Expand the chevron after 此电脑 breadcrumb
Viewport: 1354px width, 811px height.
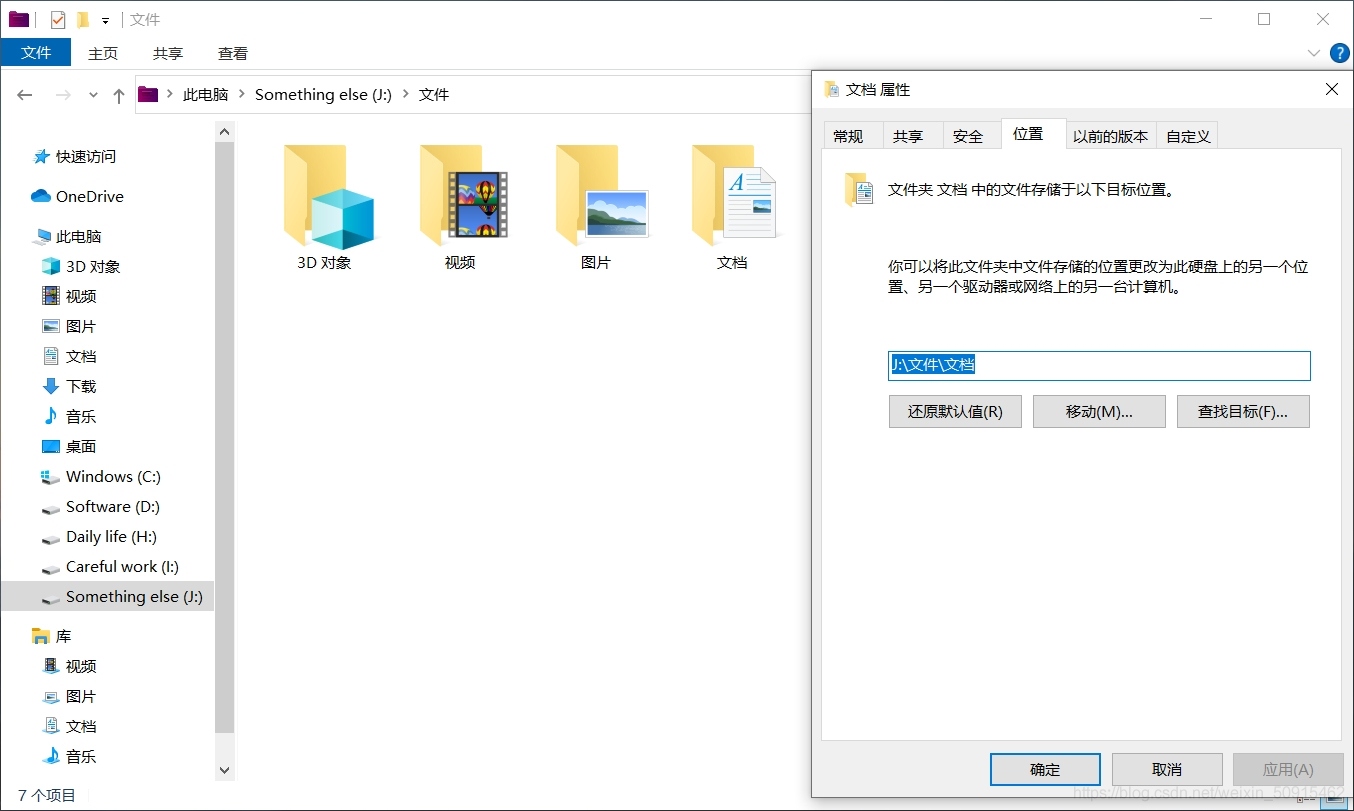242,95
